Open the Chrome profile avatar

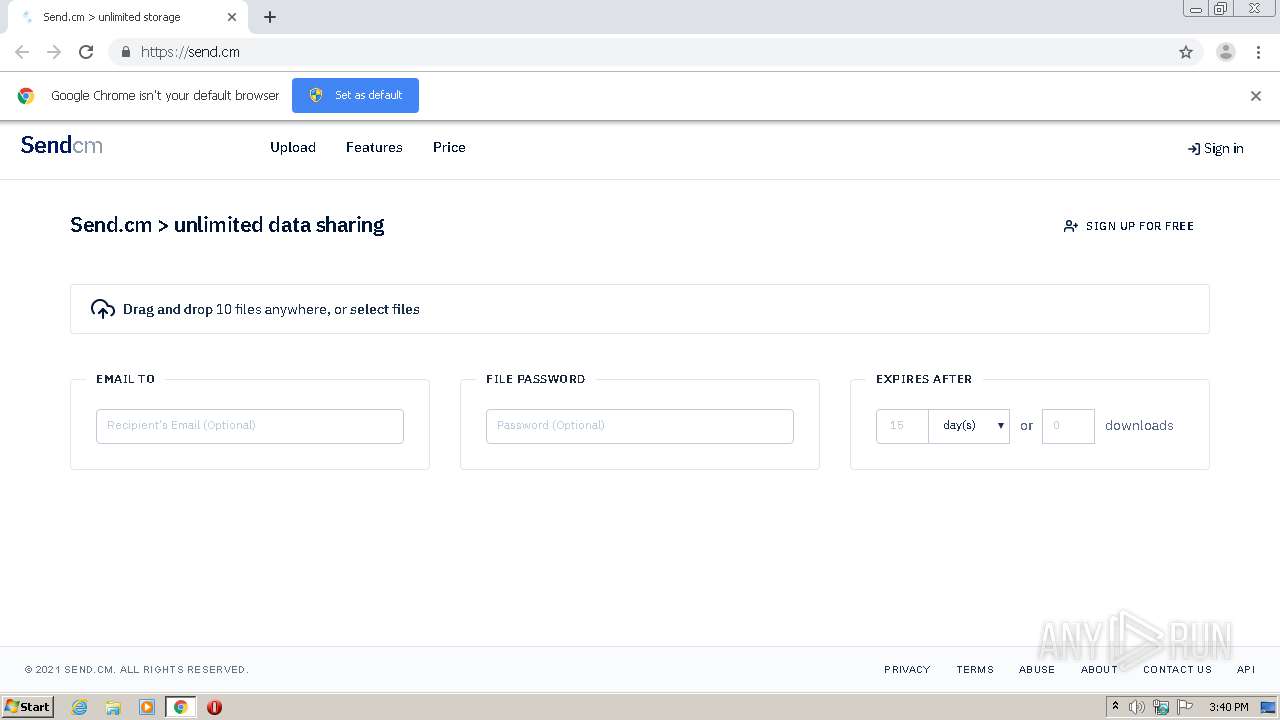click(1226, 52)
